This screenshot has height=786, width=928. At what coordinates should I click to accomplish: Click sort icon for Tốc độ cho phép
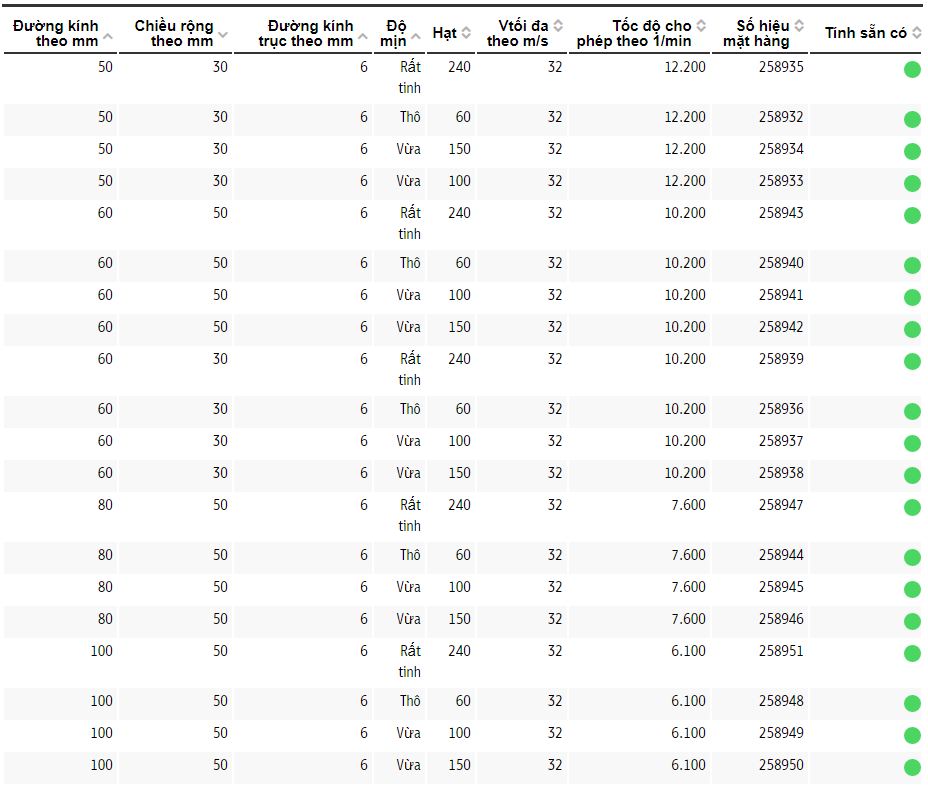click(701, 26)
